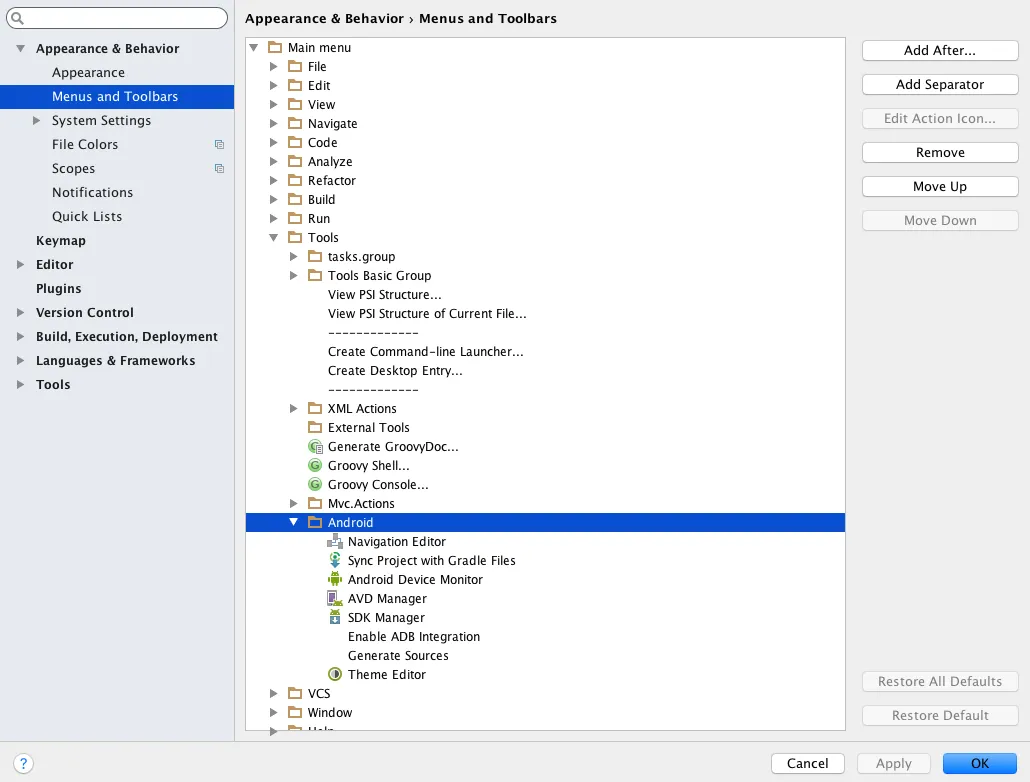Expand the Version Control settings section

[x=20, y=312]
